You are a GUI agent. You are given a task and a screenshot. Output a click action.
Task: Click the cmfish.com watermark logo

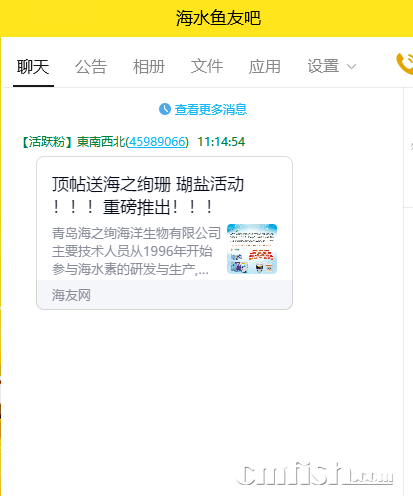(314, 474)
